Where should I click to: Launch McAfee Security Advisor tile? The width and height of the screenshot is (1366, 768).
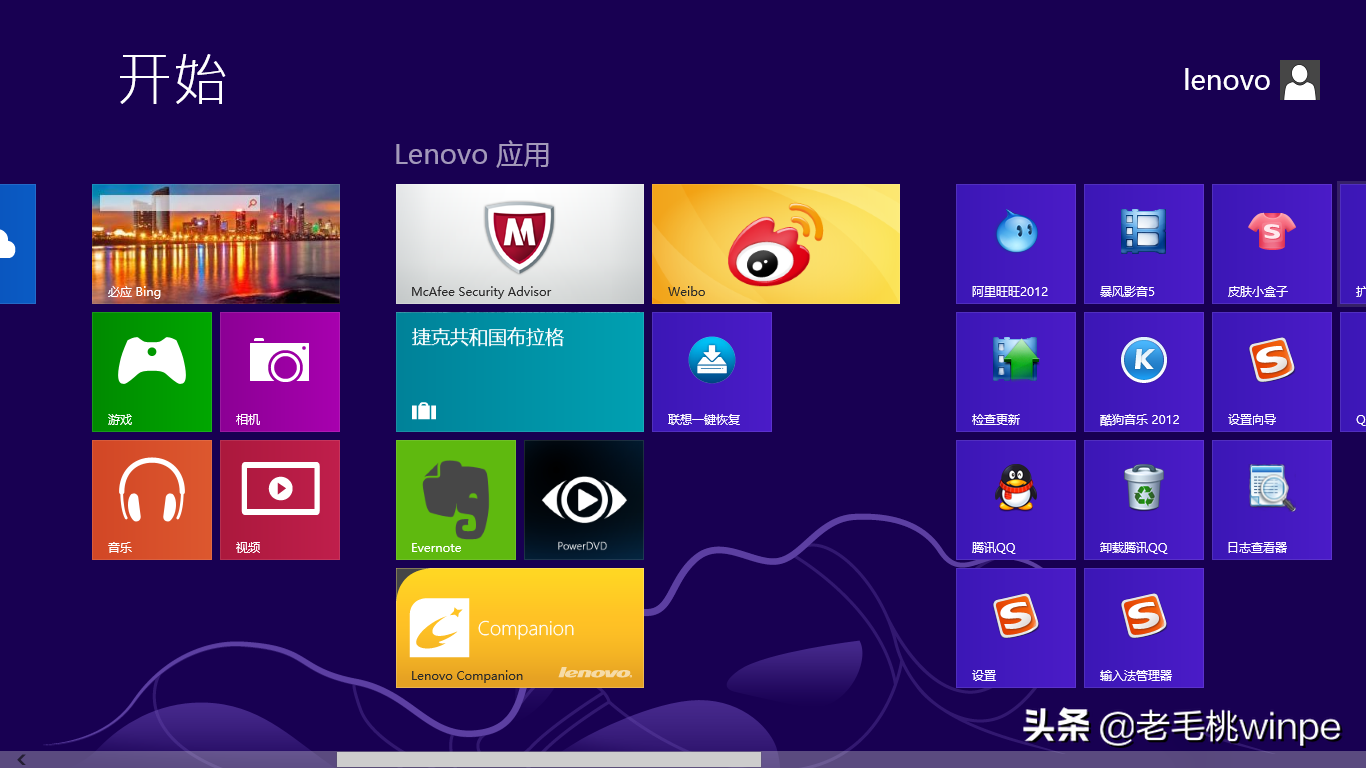pyautogui.click(x=520, y=244)
